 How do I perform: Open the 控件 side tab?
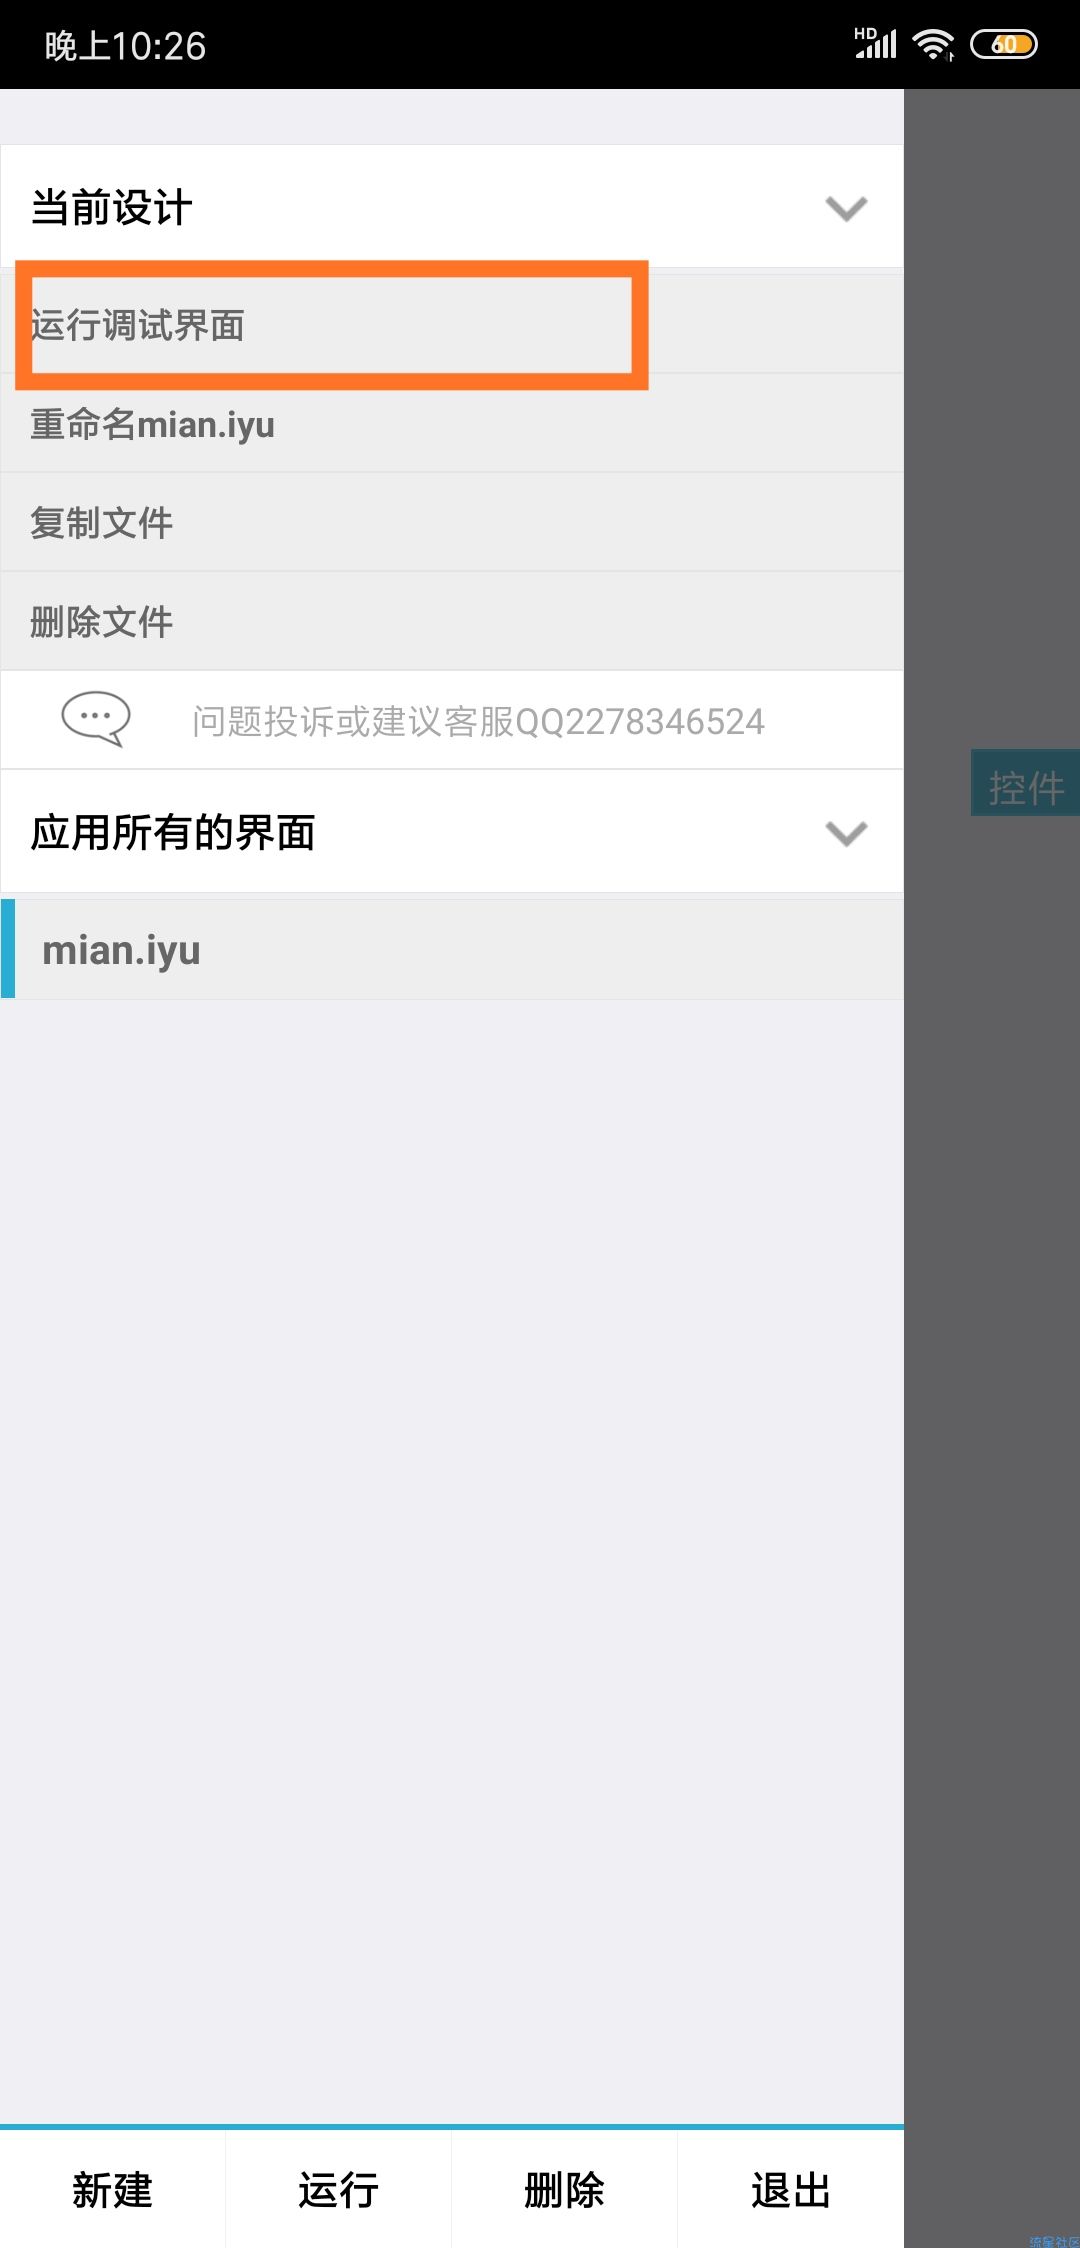click(x=1026, y=783)
